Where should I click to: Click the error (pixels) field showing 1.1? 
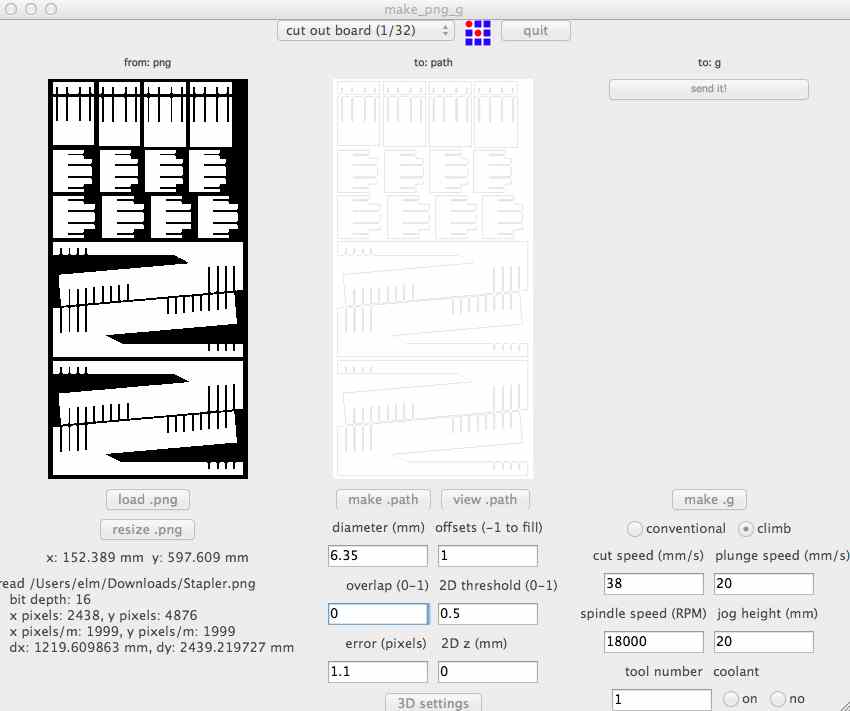[x=378, y=672]
